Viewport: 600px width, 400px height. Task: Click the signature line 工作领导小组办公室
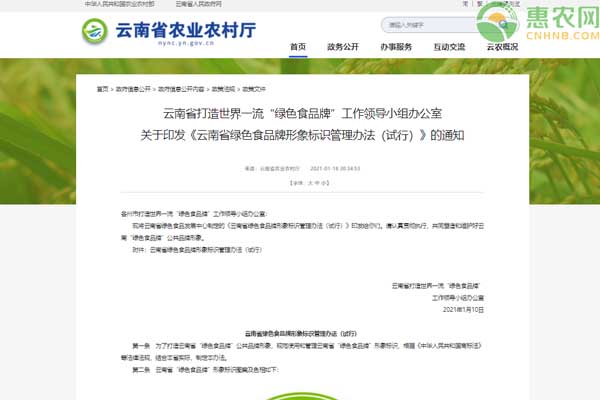[x=458, y=298]
